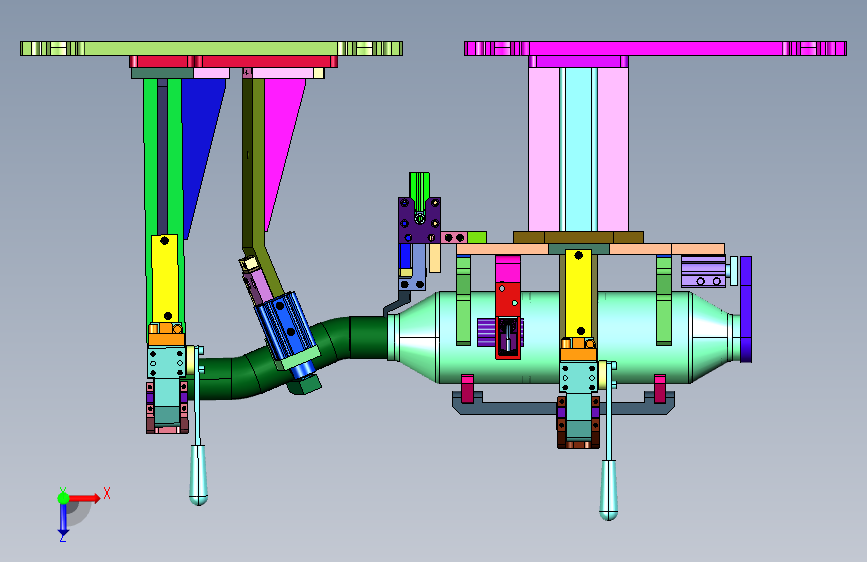Select the magenta top mounting plate
This screenshot has height=562, width=867.
click(655, 48)
